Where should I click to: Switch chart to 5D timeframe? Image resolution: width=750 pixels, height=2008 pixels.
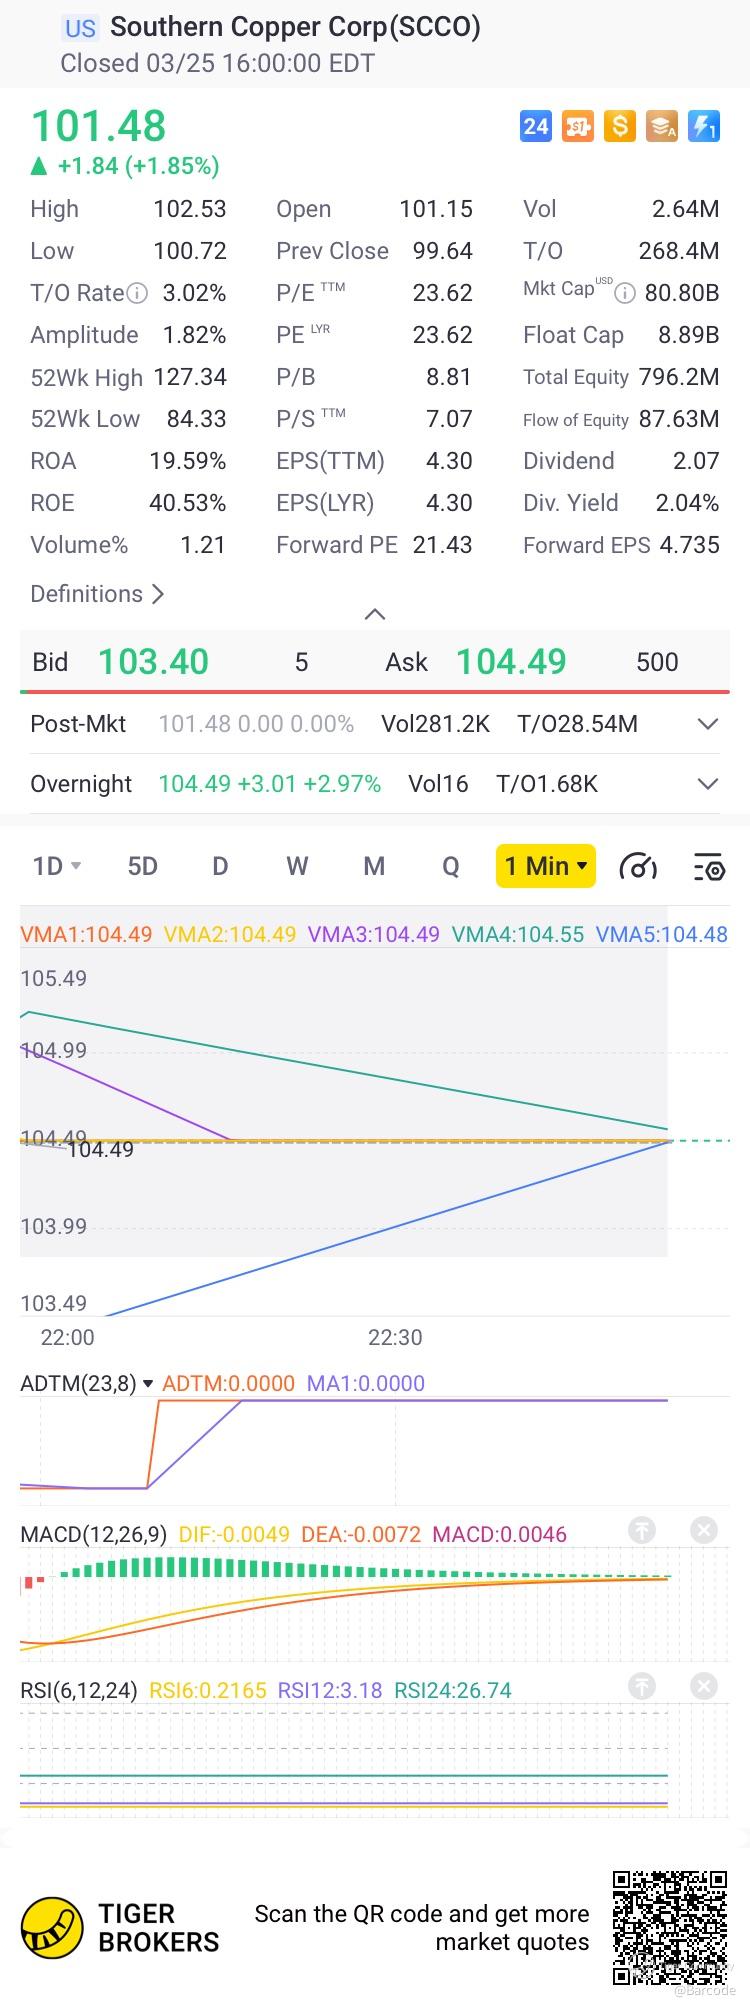[x=142, y=866]
